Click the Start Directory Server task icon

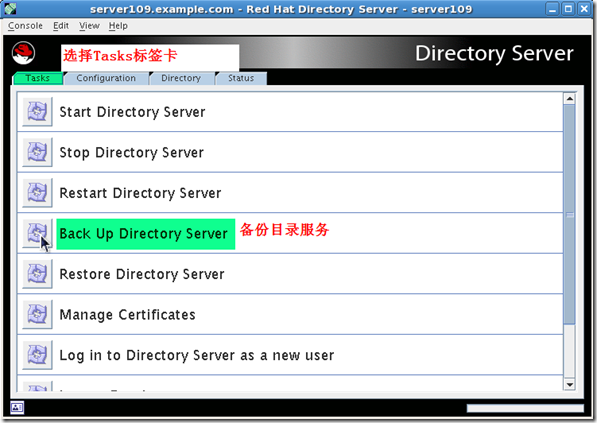click(37, 112)
